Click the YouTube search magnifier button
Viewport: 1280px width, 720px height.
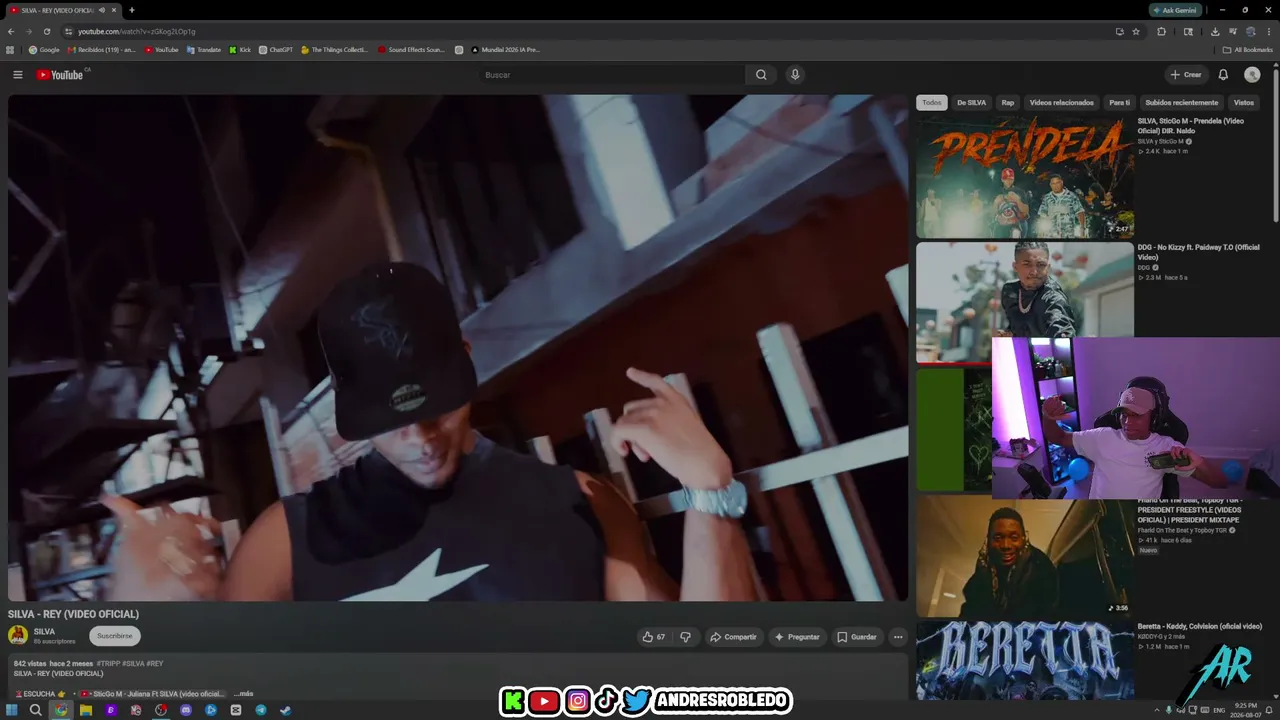761,75
